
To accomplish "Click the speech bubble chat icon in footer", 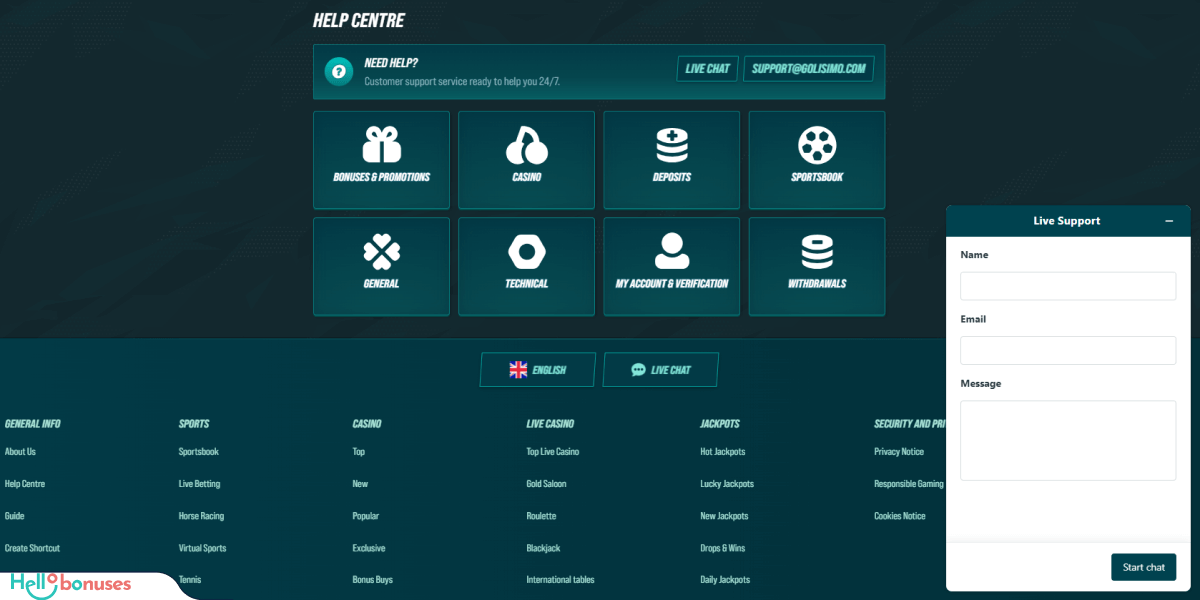I will click(x=638, y=370).
